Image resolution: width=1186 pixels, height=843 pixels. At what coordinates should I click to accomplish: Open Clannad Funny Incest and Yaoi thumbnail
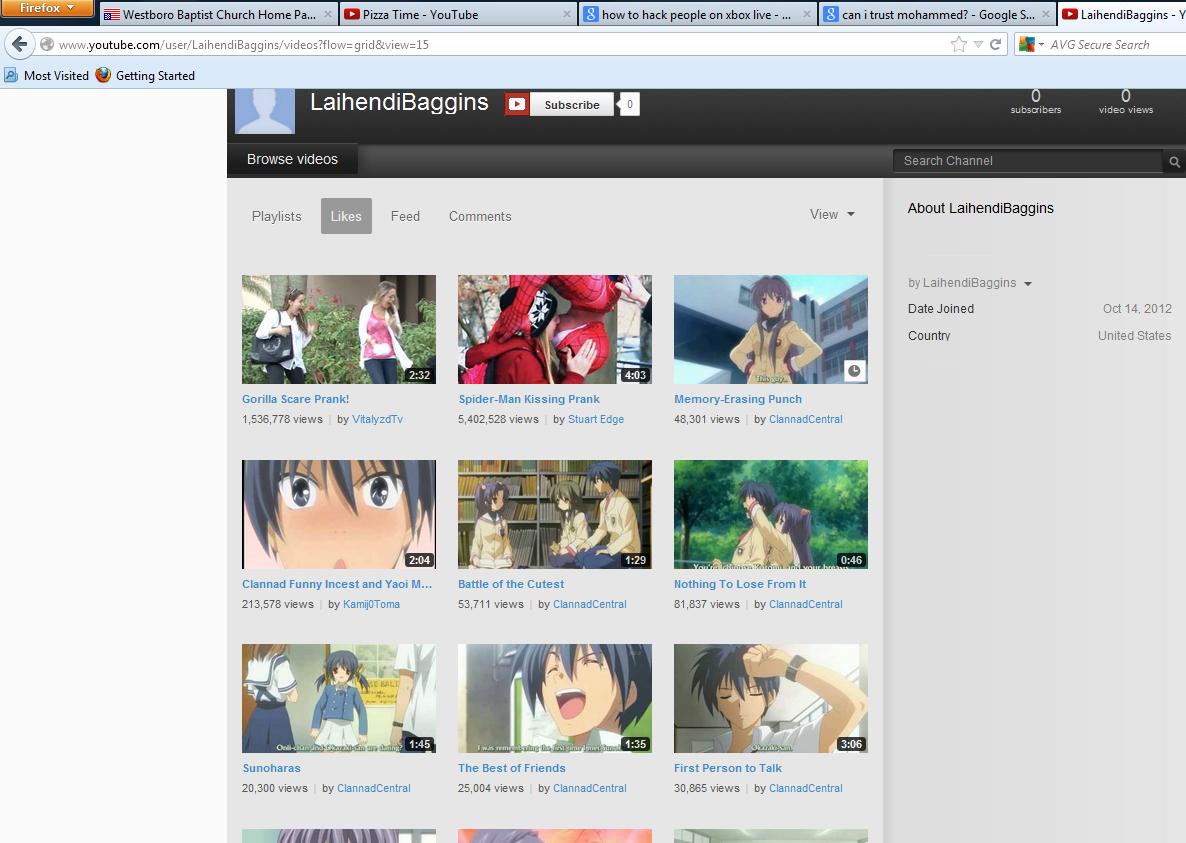coord(339,514)
